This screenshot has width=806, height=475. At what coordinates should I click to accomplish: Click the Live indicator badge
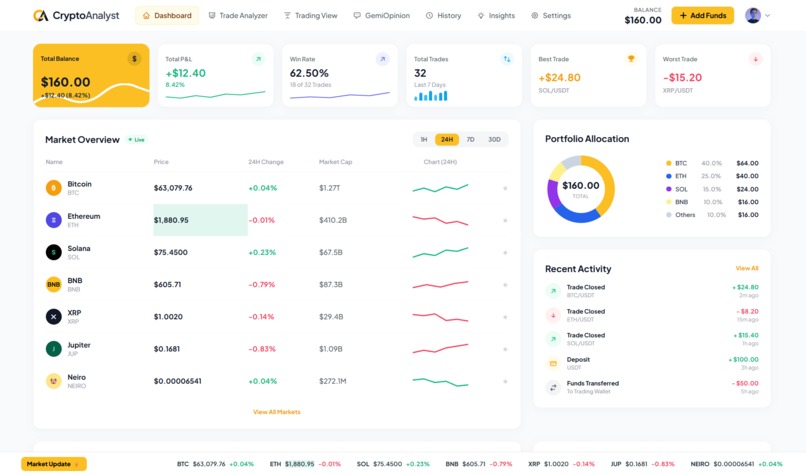point(137,140)
